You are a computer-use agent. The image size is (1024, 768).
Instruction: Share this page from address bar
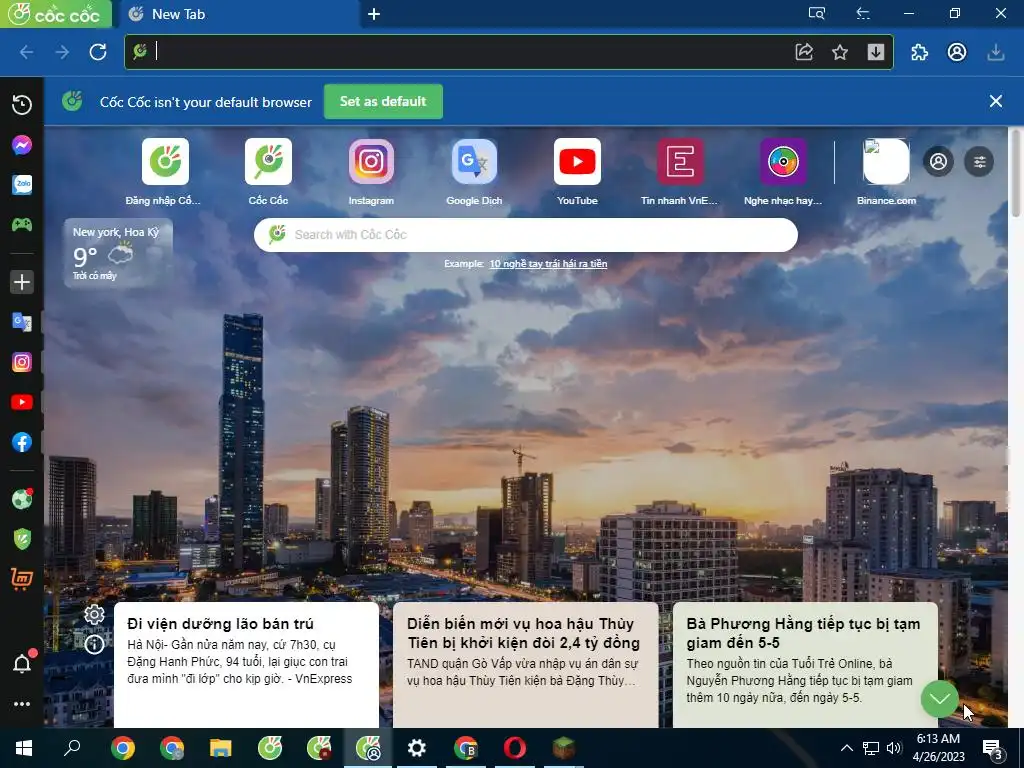804,52
